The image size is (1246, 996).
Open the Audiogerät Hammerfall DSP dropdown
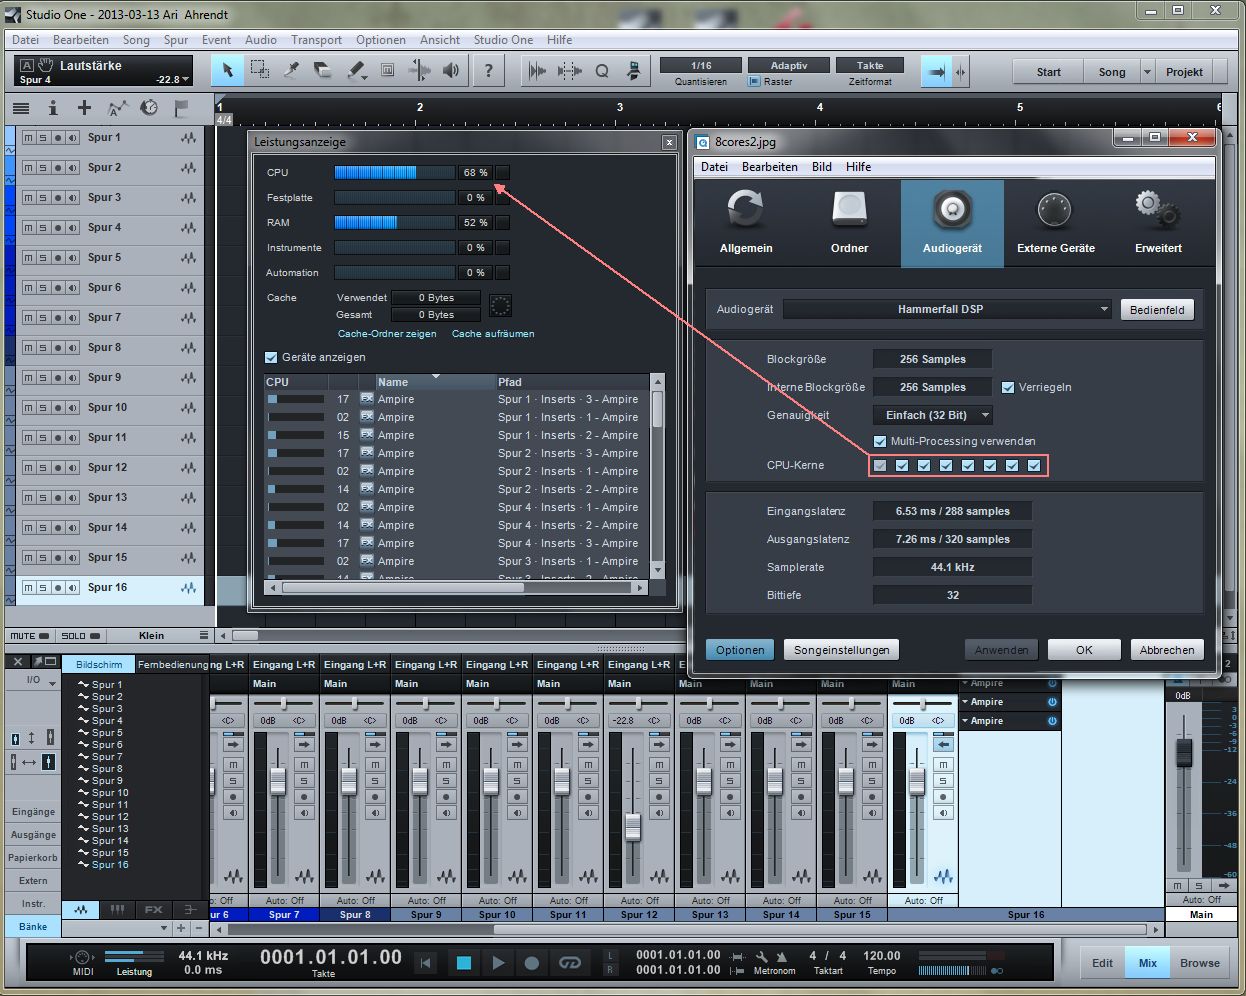(x=948, y=309)
